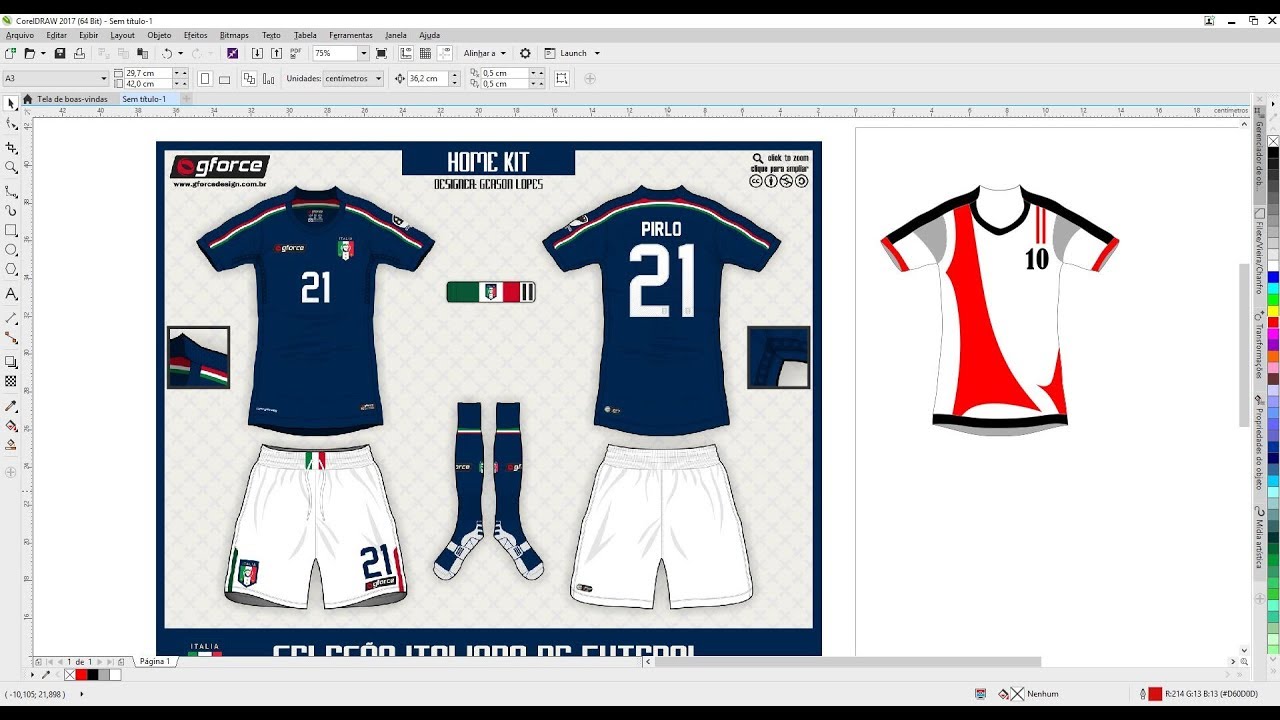Select the Connector tool
This screenshot has height=720, width=1280.
point(11,338)
